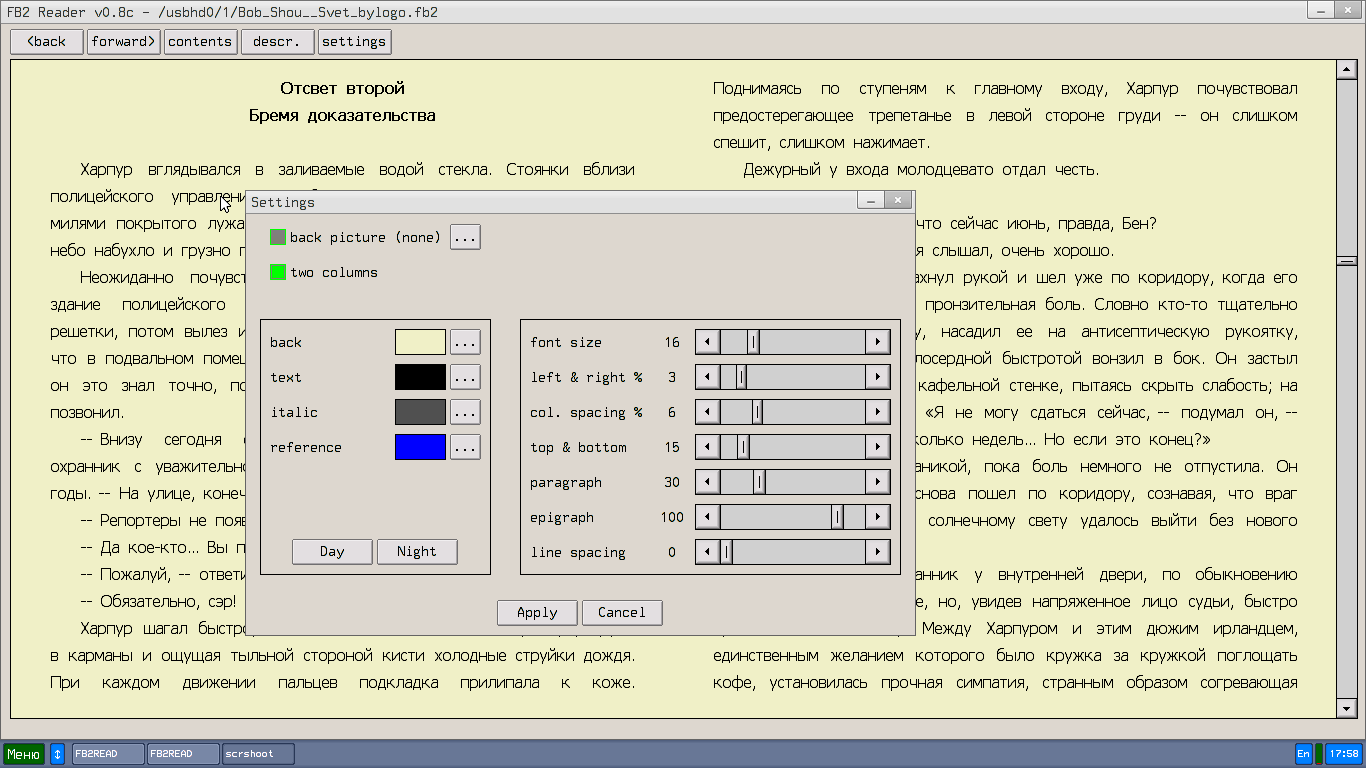Toggle the back picture checkbox
This screenshot has height=768, width=1366.
(x=278, y=237)
